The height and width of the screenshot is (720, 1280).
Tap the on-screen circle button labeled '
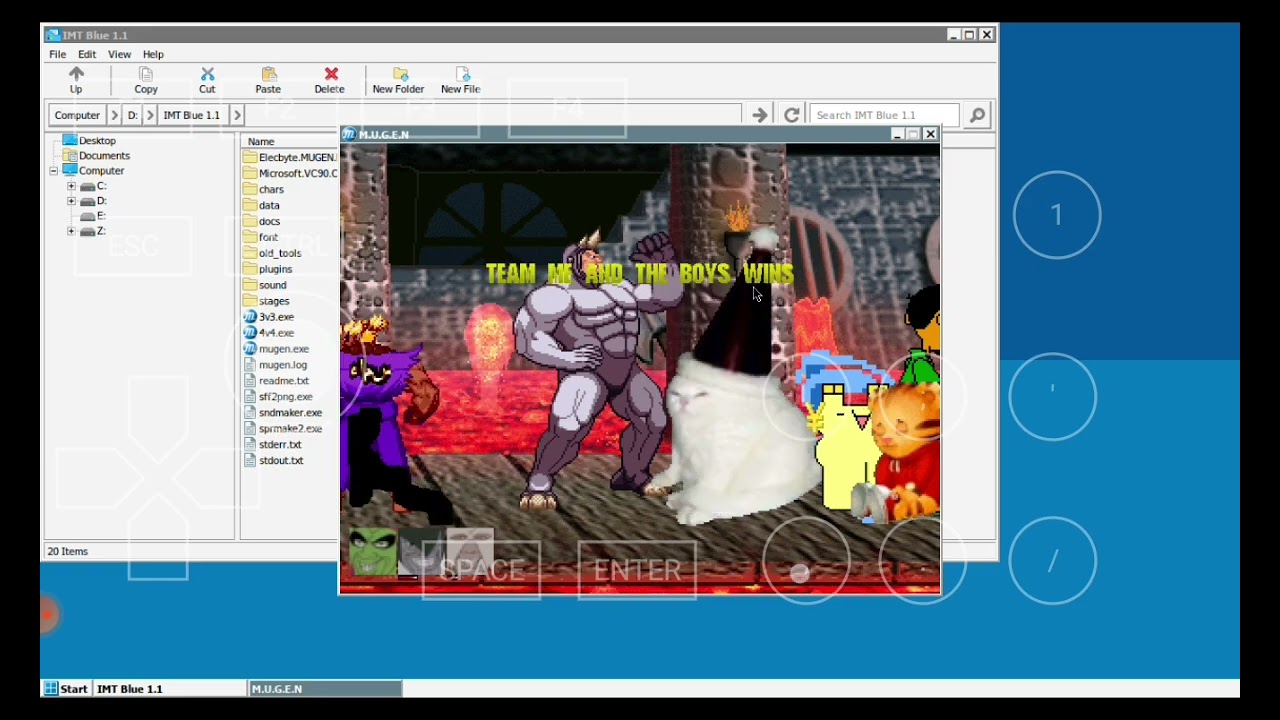[x=1053, y=396]
